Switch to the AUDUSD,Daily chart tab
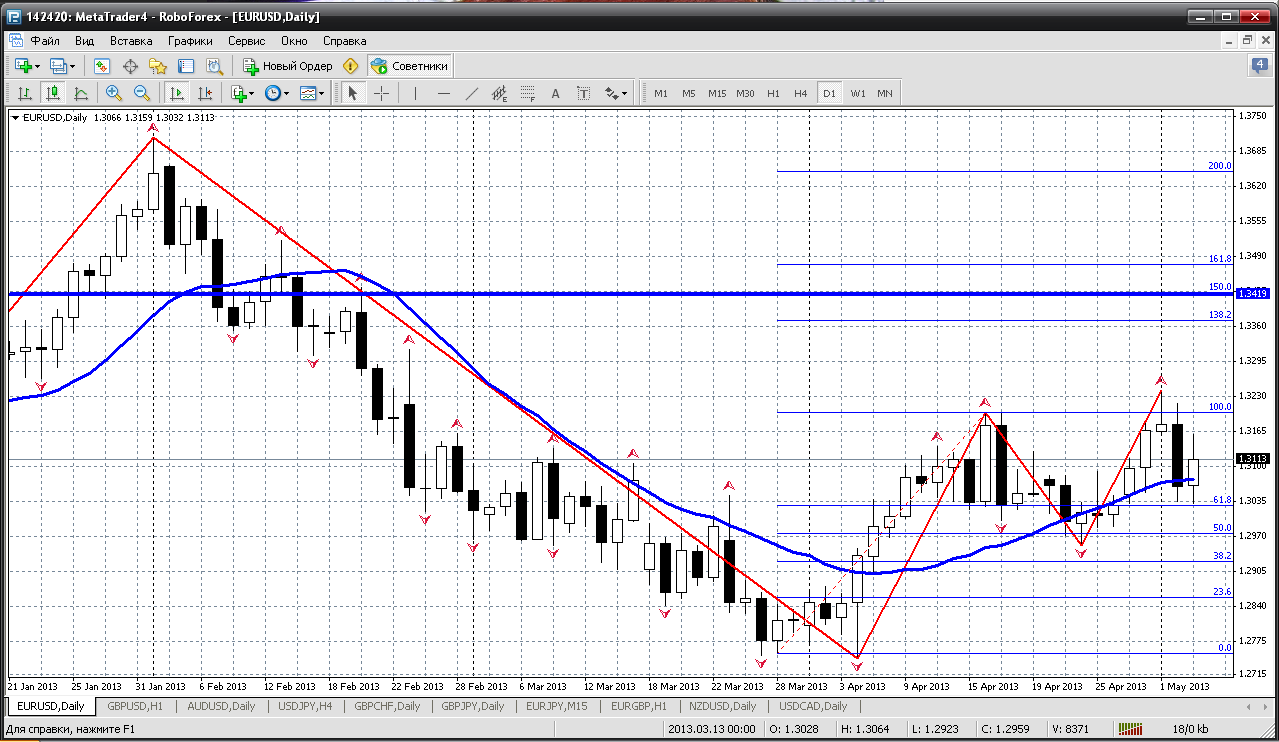Image resolution: width=1279 pixels, height=742 pixels. coord(221,706)
